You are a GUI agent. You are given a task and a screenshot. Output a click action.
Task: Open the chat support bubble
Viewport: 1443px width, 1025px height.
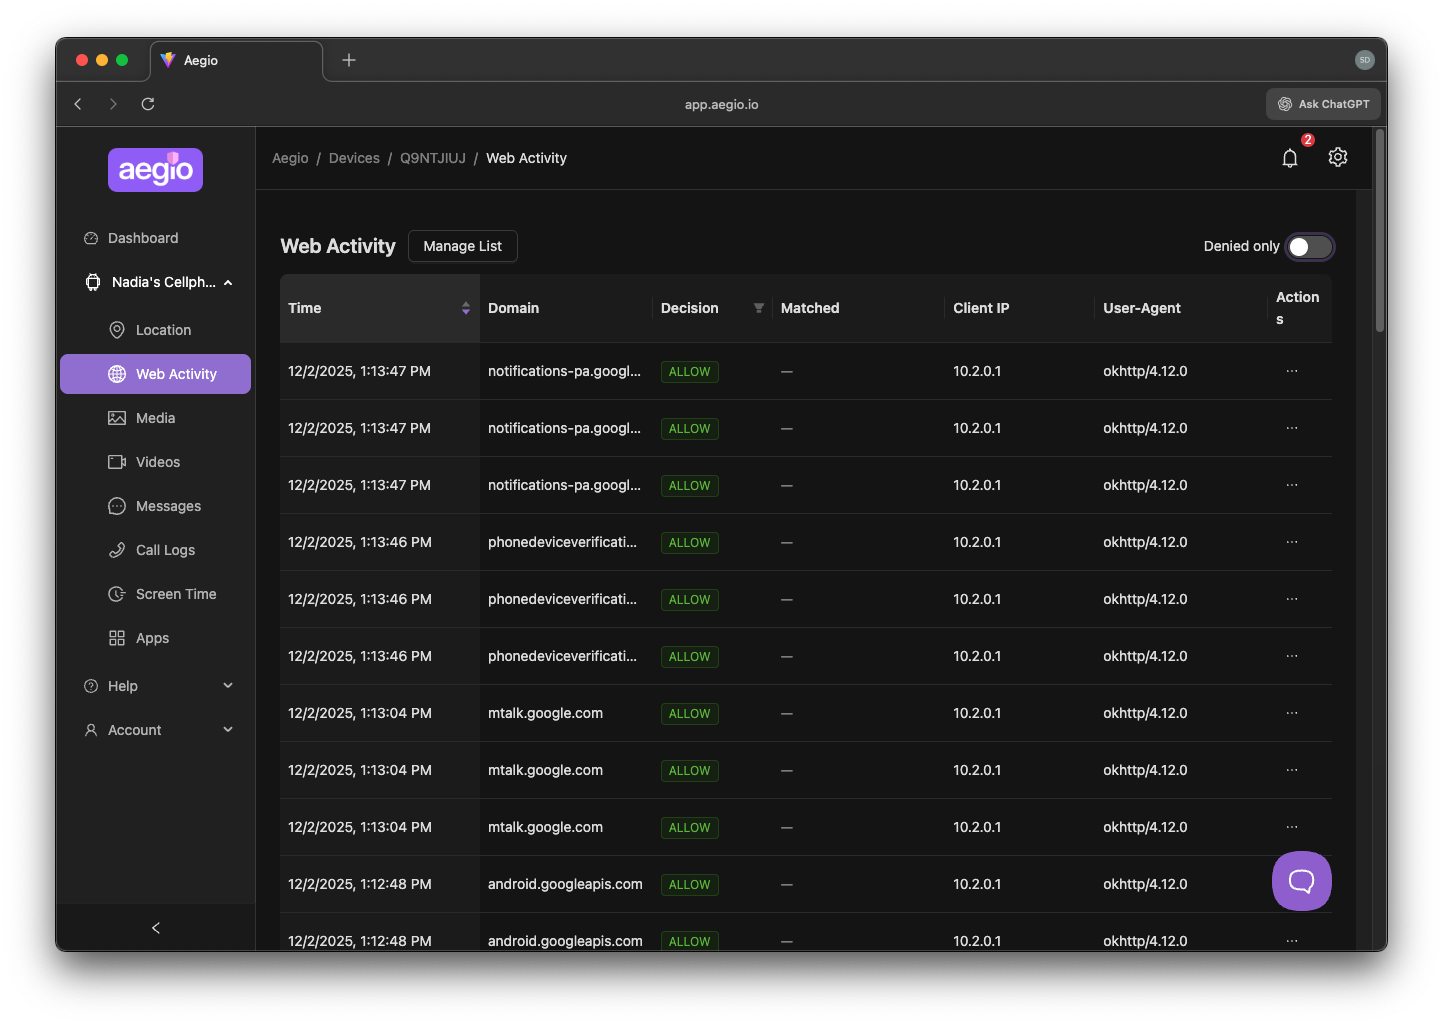tap(1301, 881)
